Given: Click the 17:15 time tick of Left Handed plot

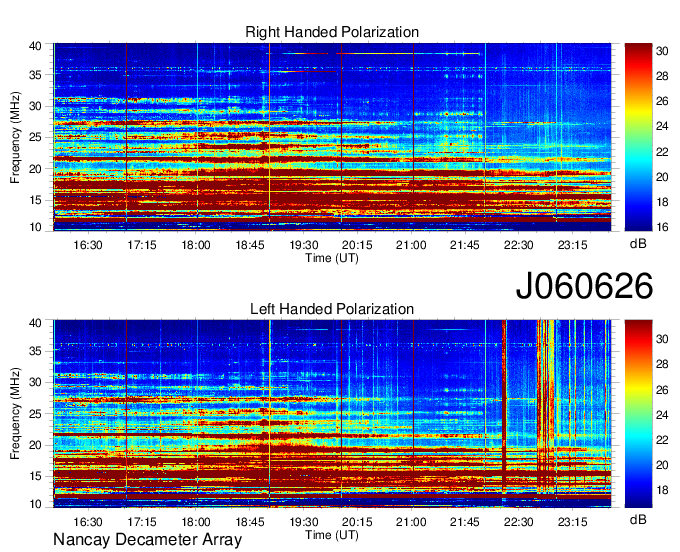Looking at the screenshot, I should pyautogui.click(x=142, y=522).
